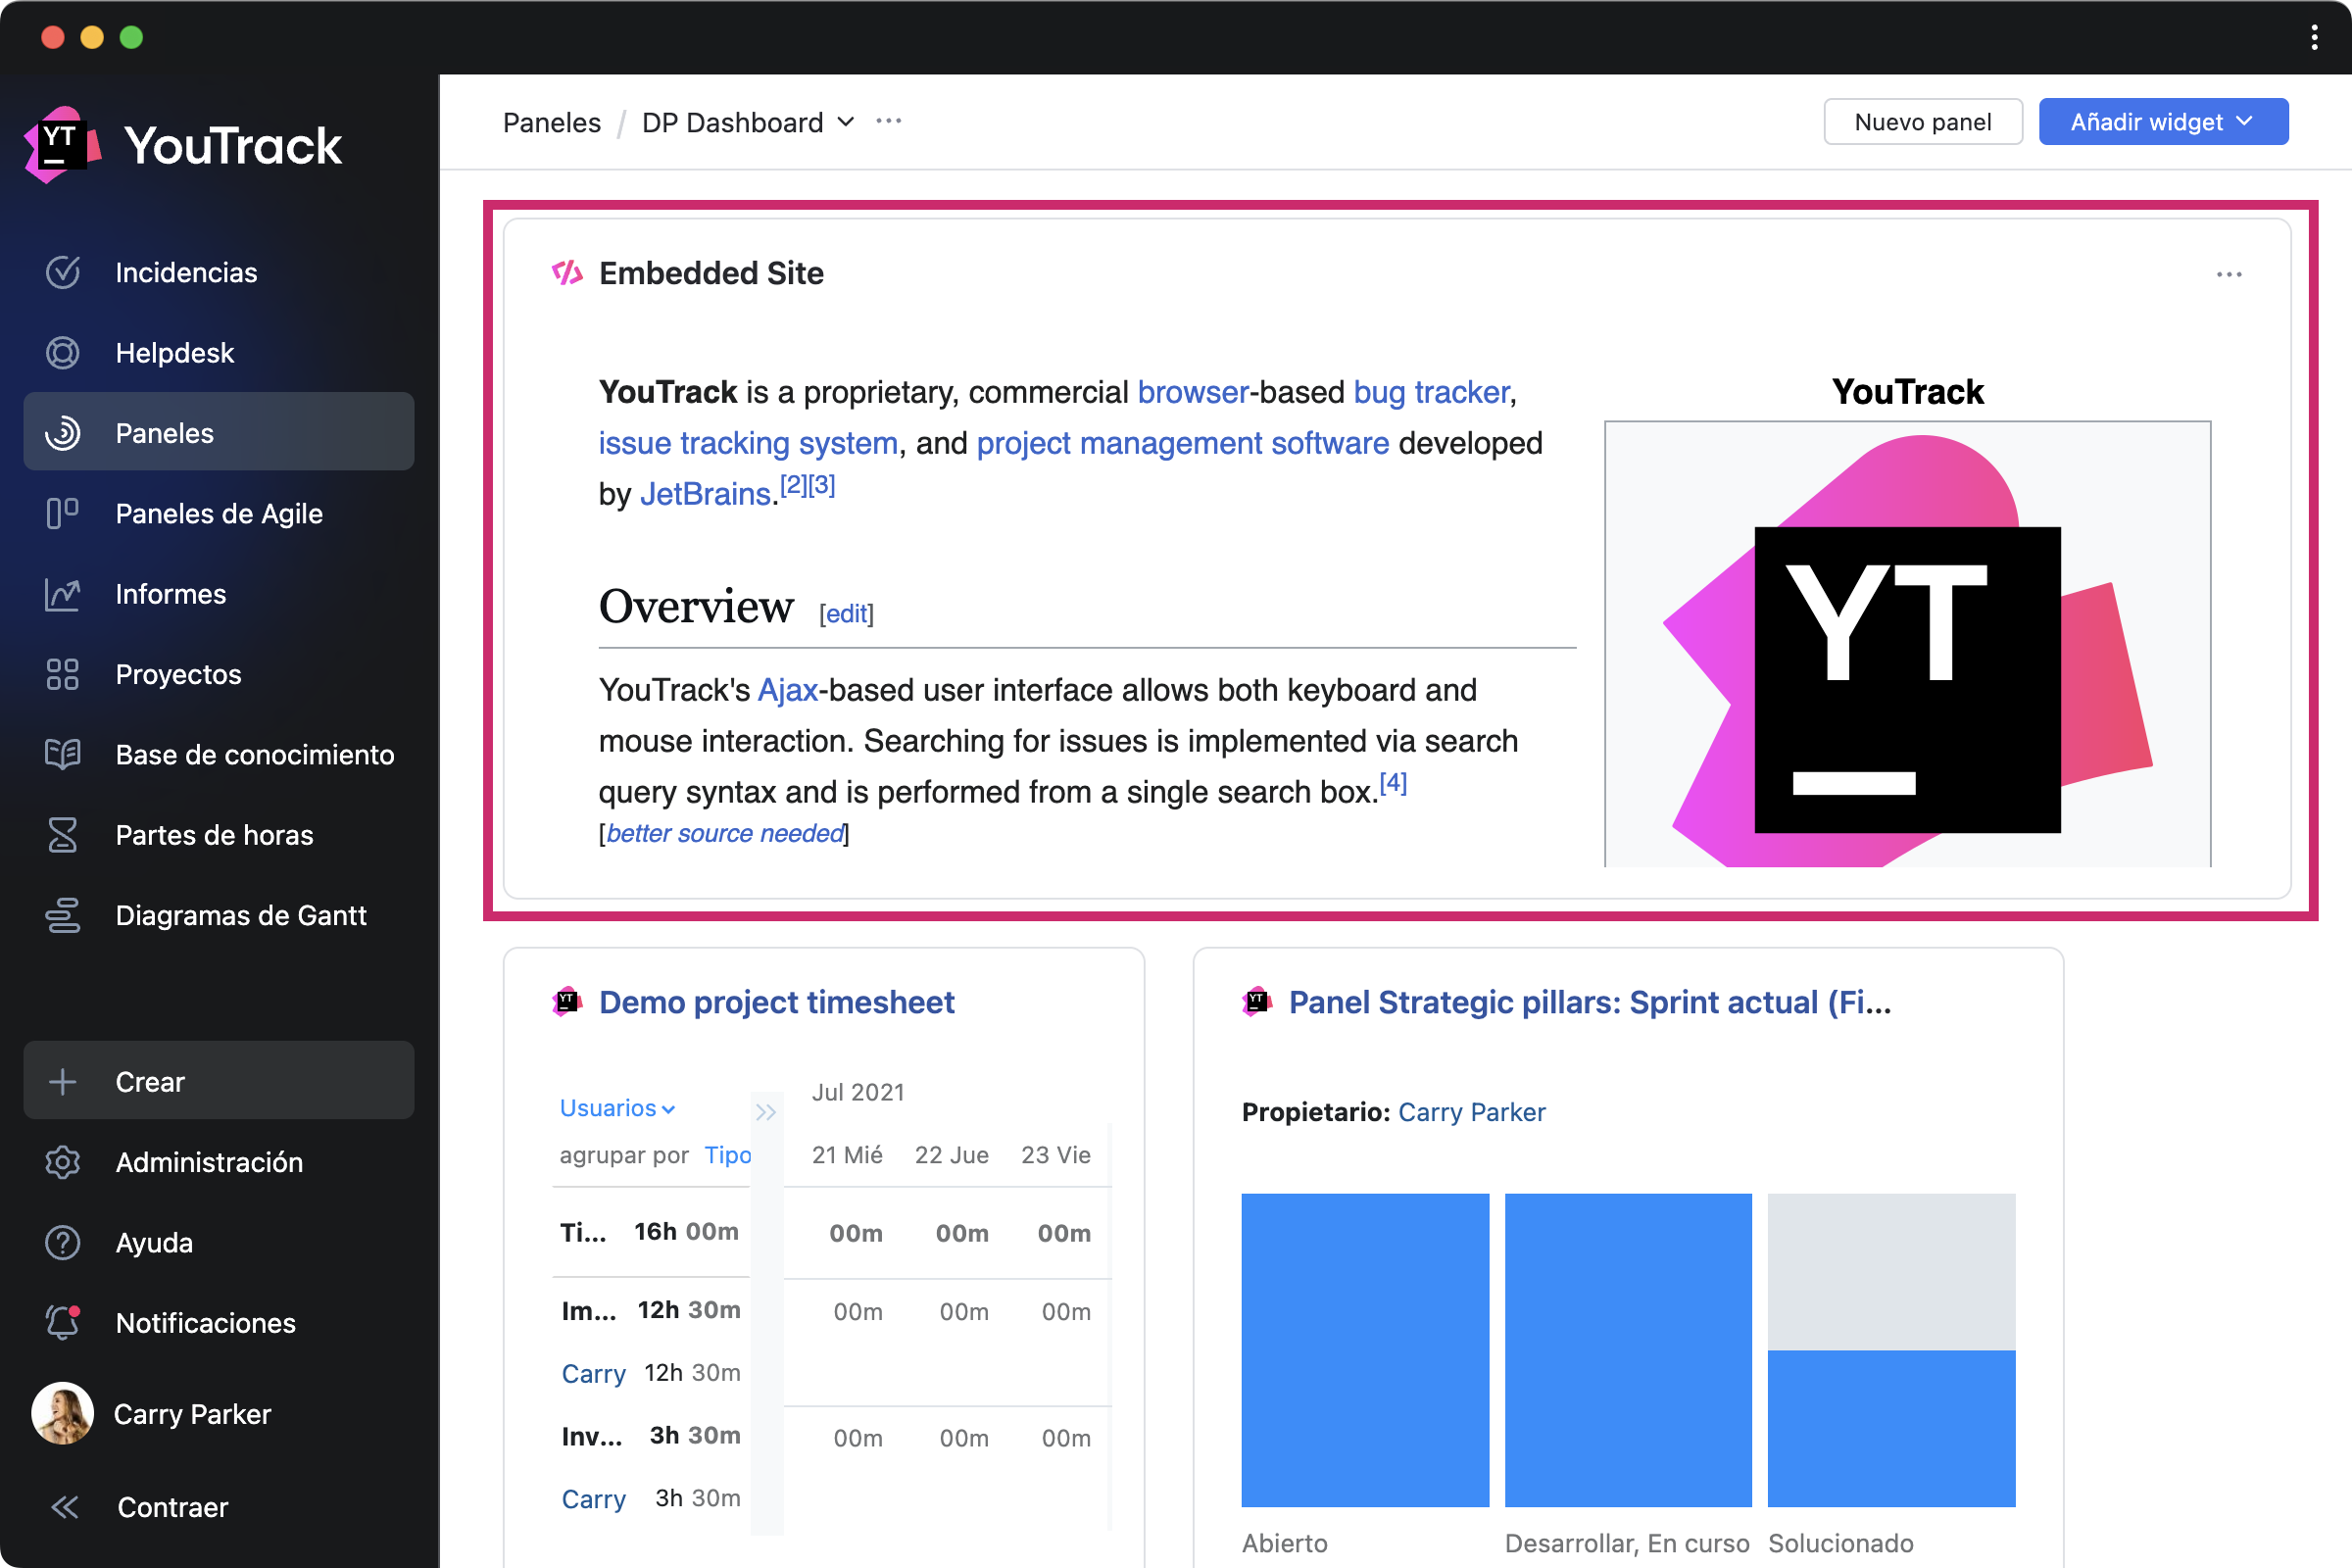Viewport: 2352px width, 1568px height.
Task: Open the Embedded Site widget options menu
Action: pyautogui.click(x=2229, y=274)
